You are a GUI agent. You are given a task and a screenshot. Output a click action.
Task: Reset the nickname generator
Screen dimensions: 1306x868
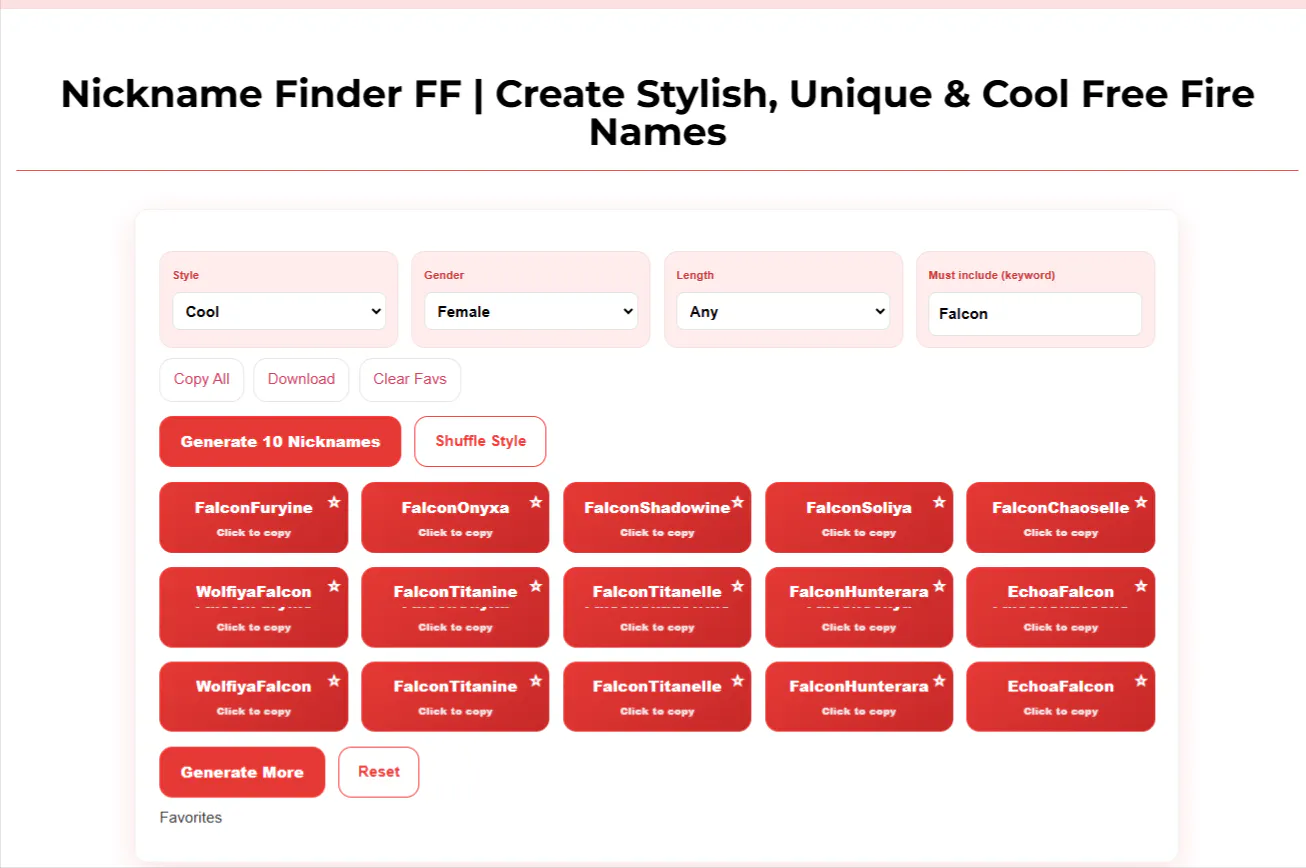[x=379, y=772]
